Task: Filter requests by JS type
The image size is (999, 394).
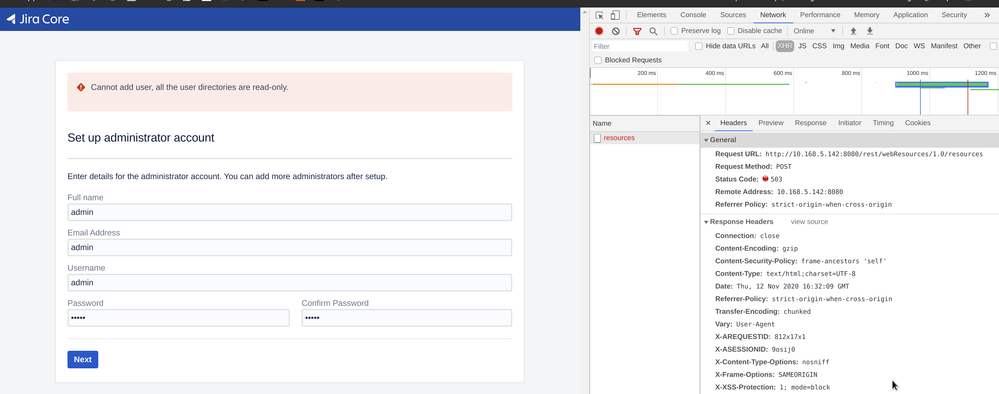Action: coord(802,46)
